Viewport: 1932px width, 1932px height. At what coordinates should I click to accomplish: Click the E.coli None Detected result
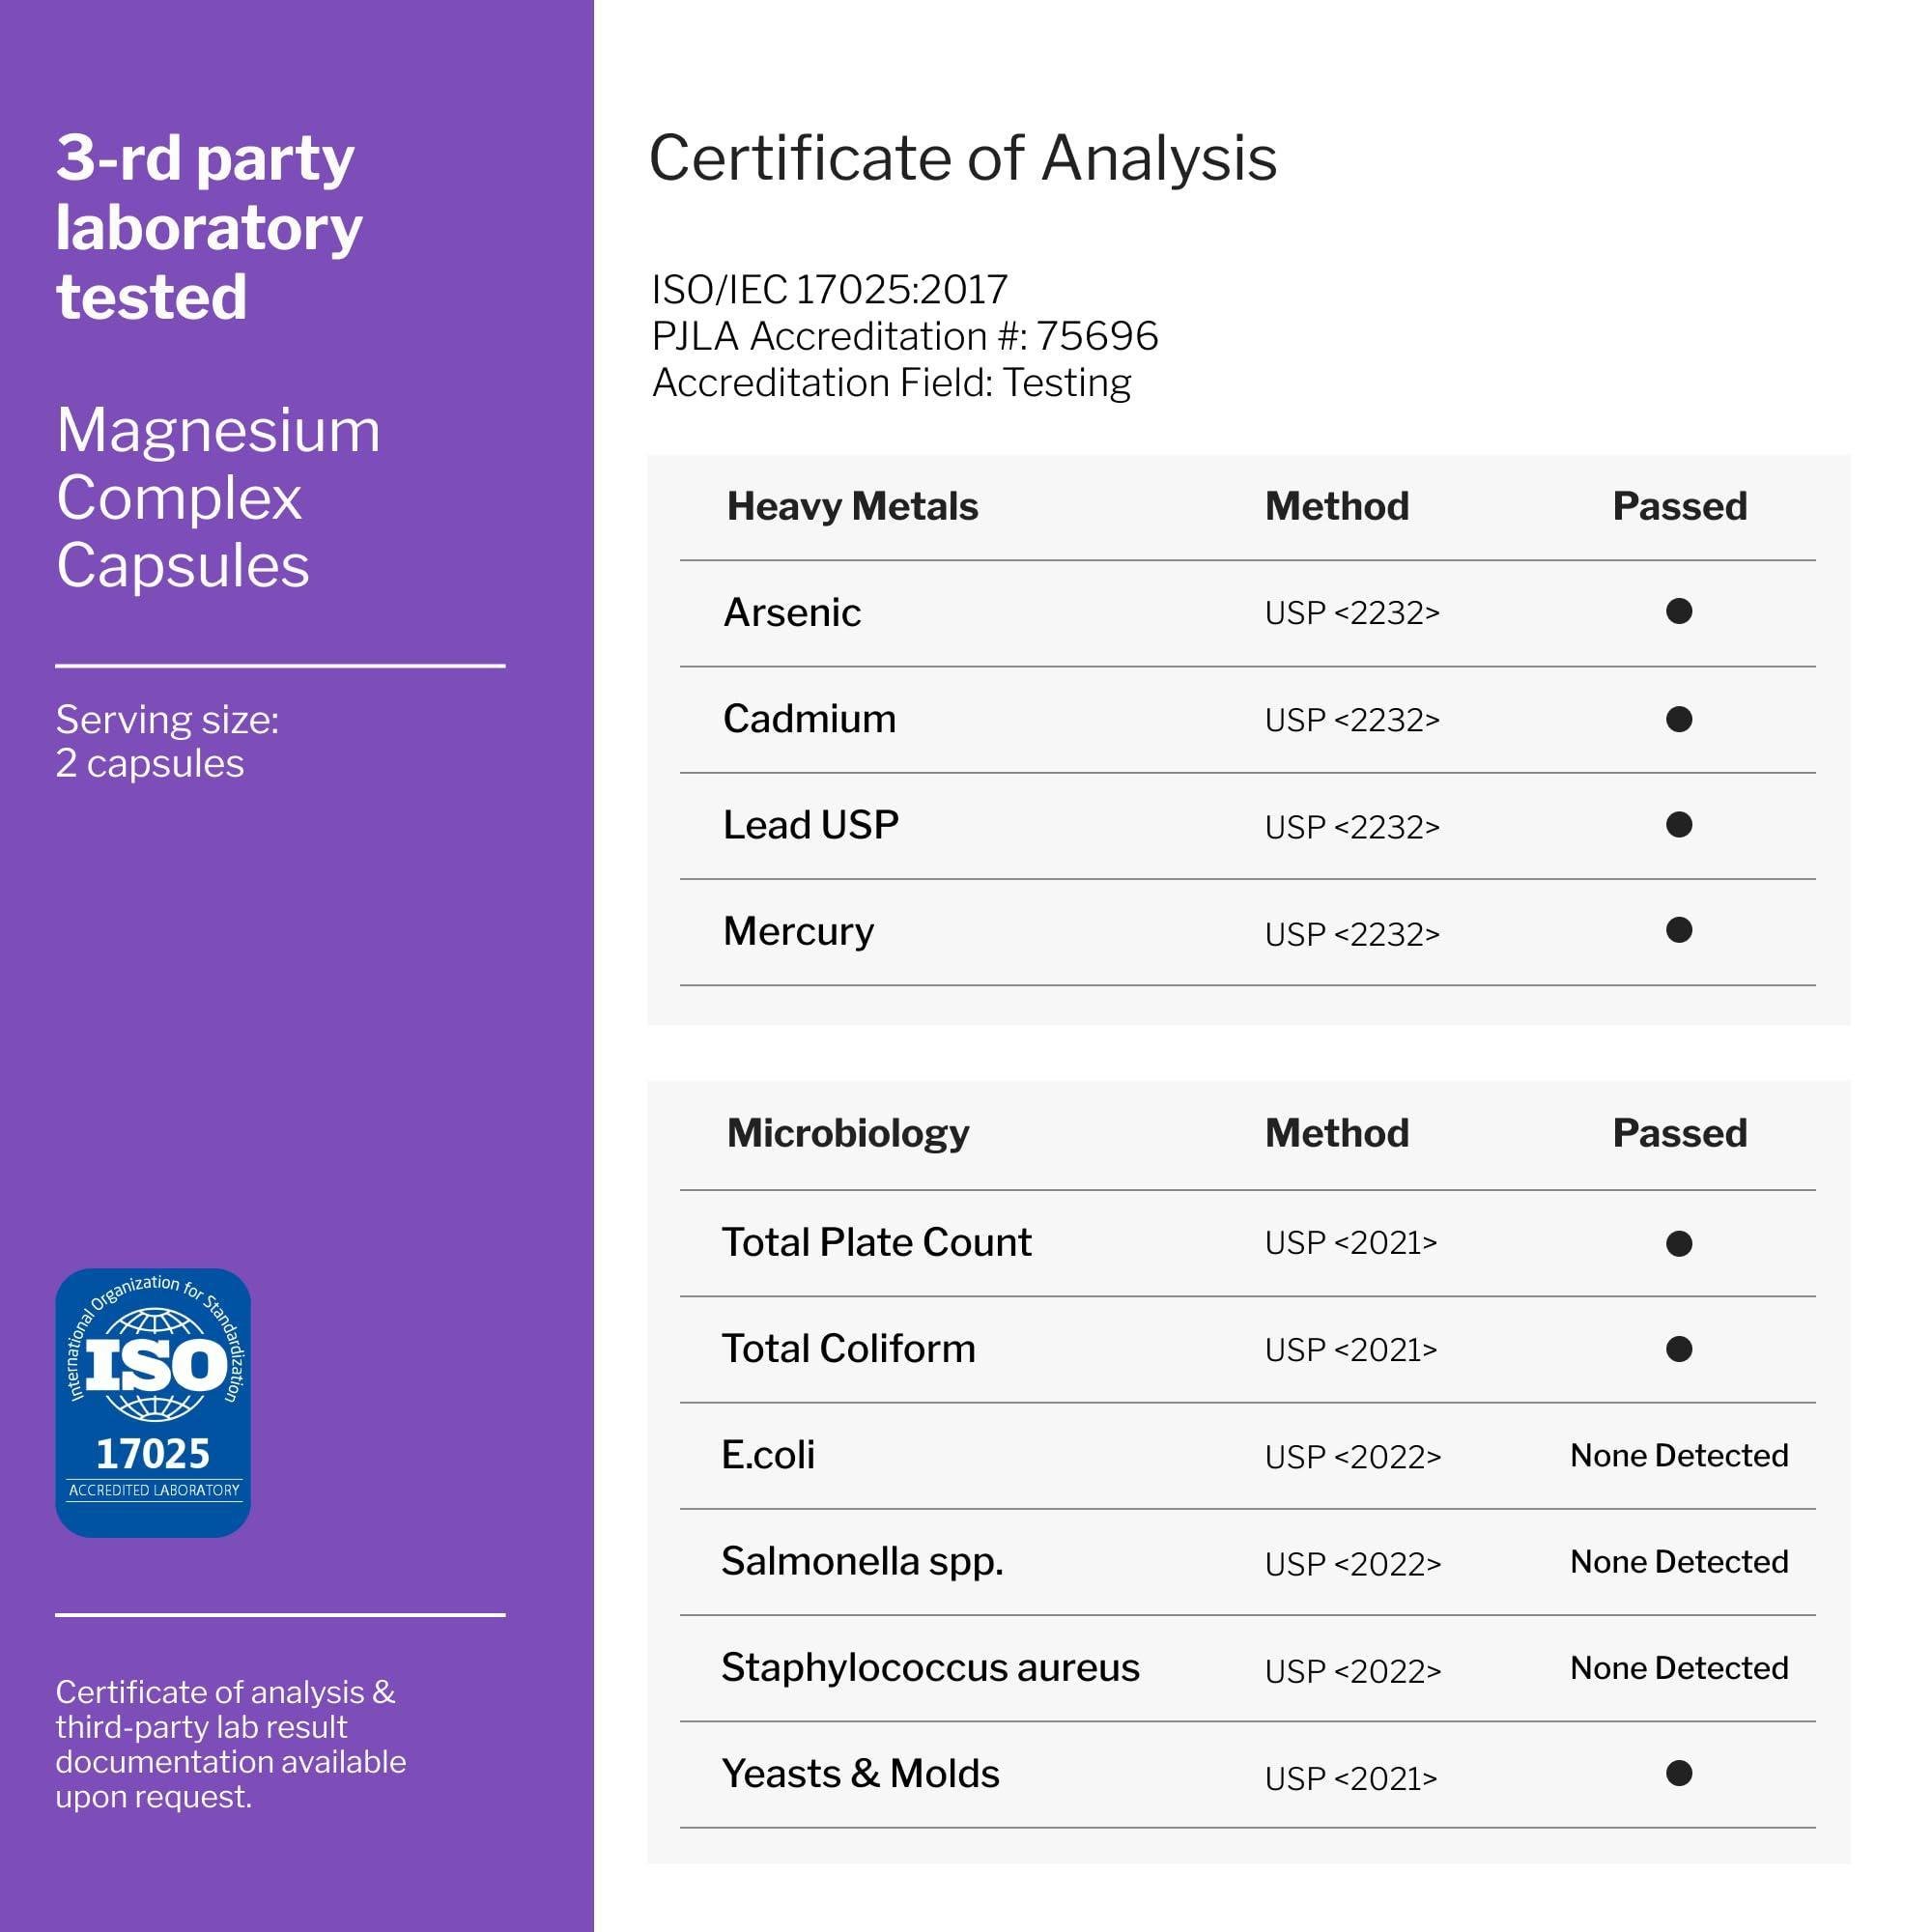click(1679, 1455)
